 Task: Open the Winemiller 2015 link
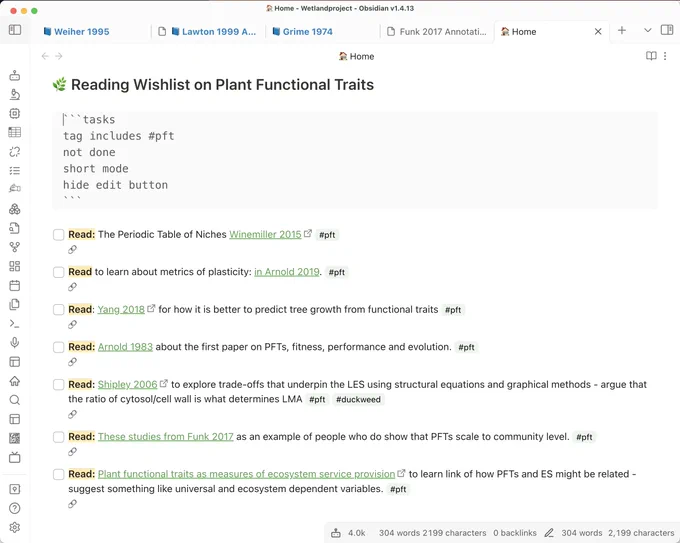(265, 235)
